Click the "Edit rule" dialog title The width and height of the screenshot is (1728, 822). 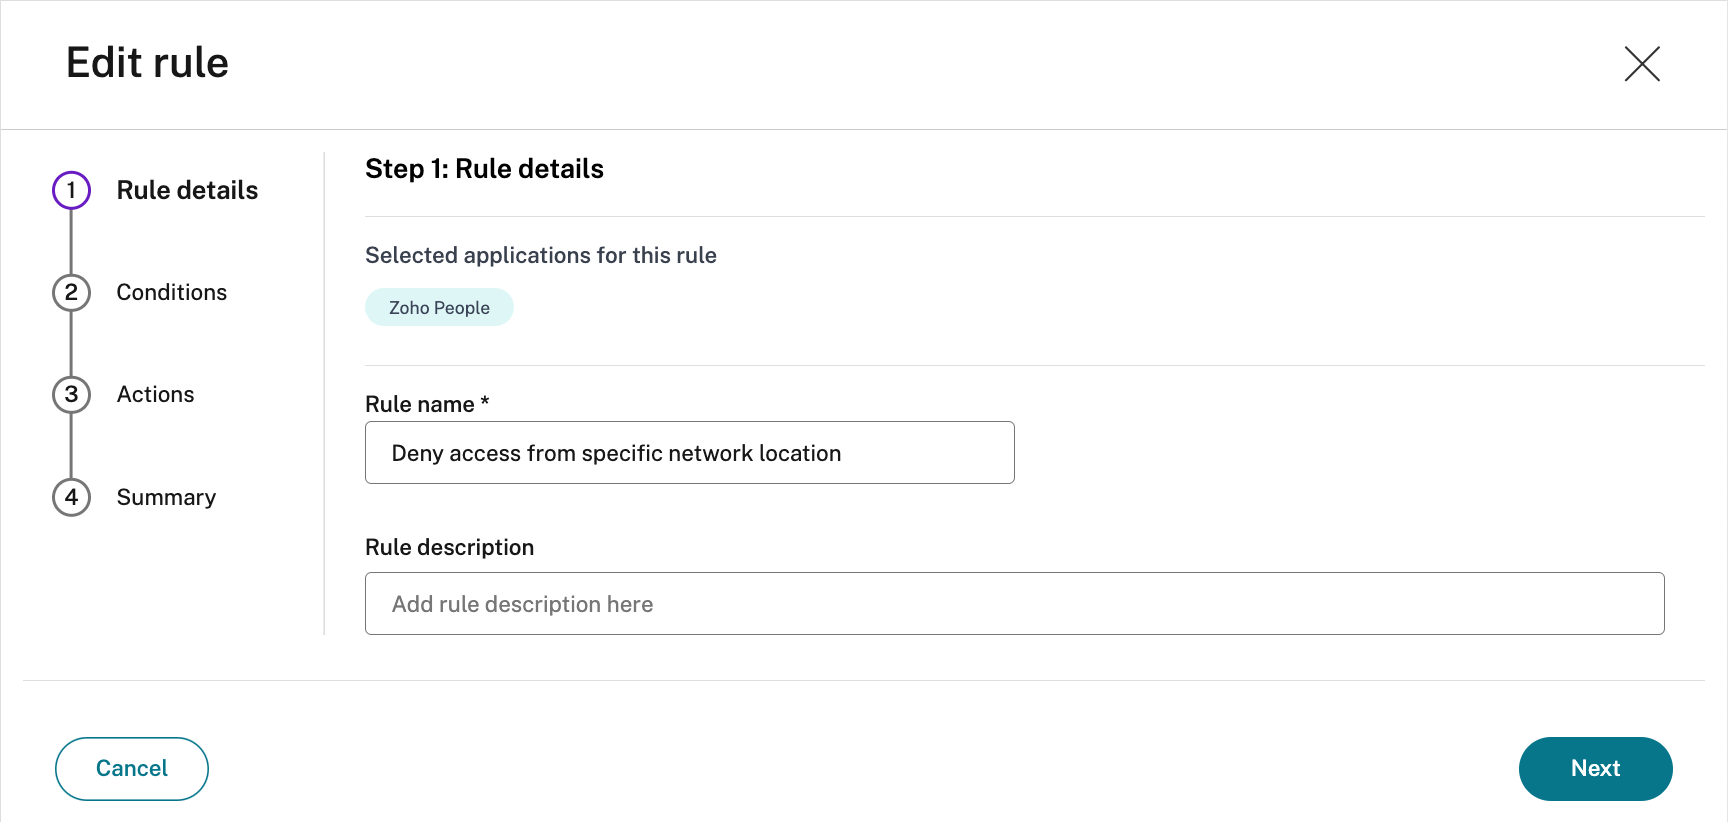(147, 63)
